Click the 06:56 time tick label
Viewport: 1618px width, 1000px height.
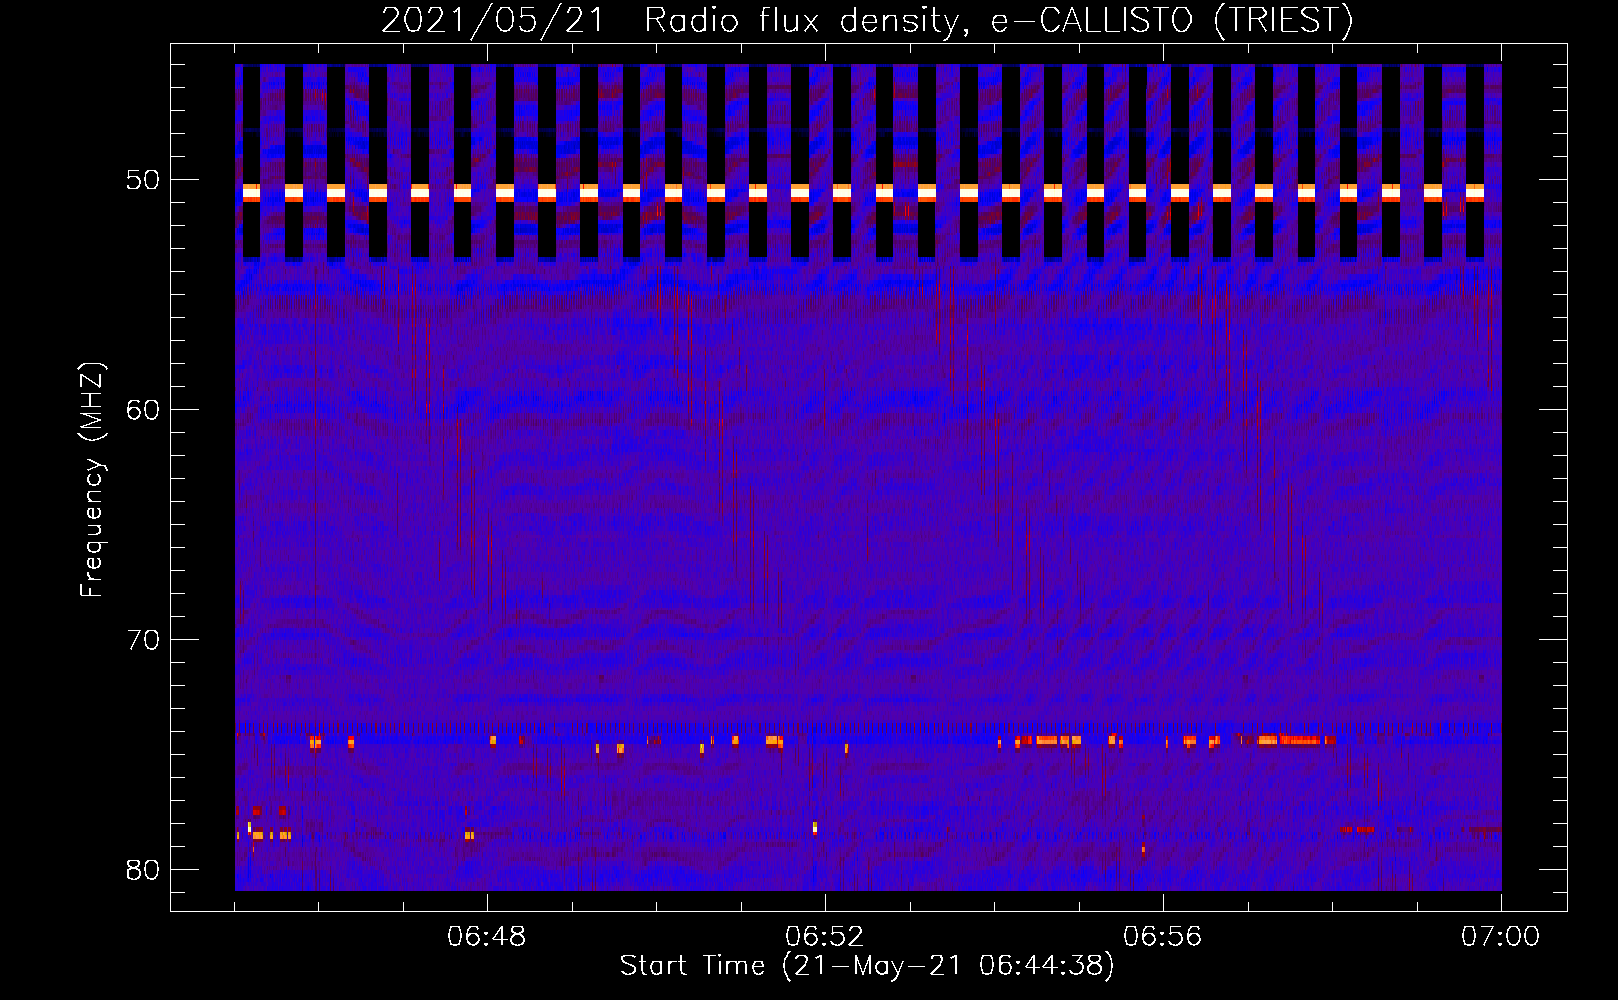click(1163, 937)
